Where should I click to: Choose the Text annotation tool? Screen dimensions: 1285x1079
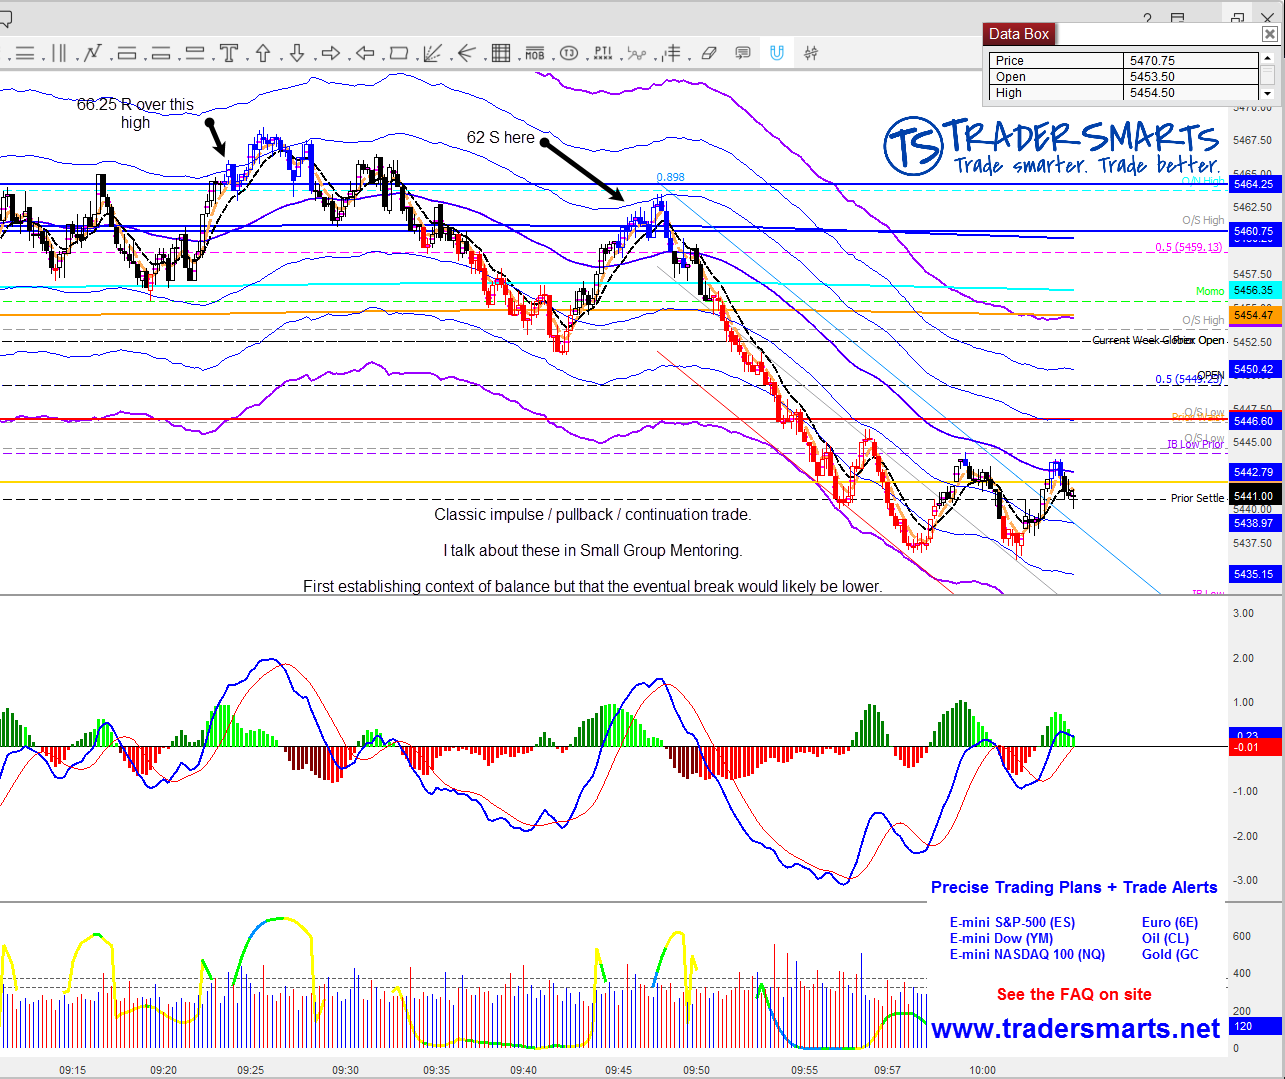[x=229, y=53]
